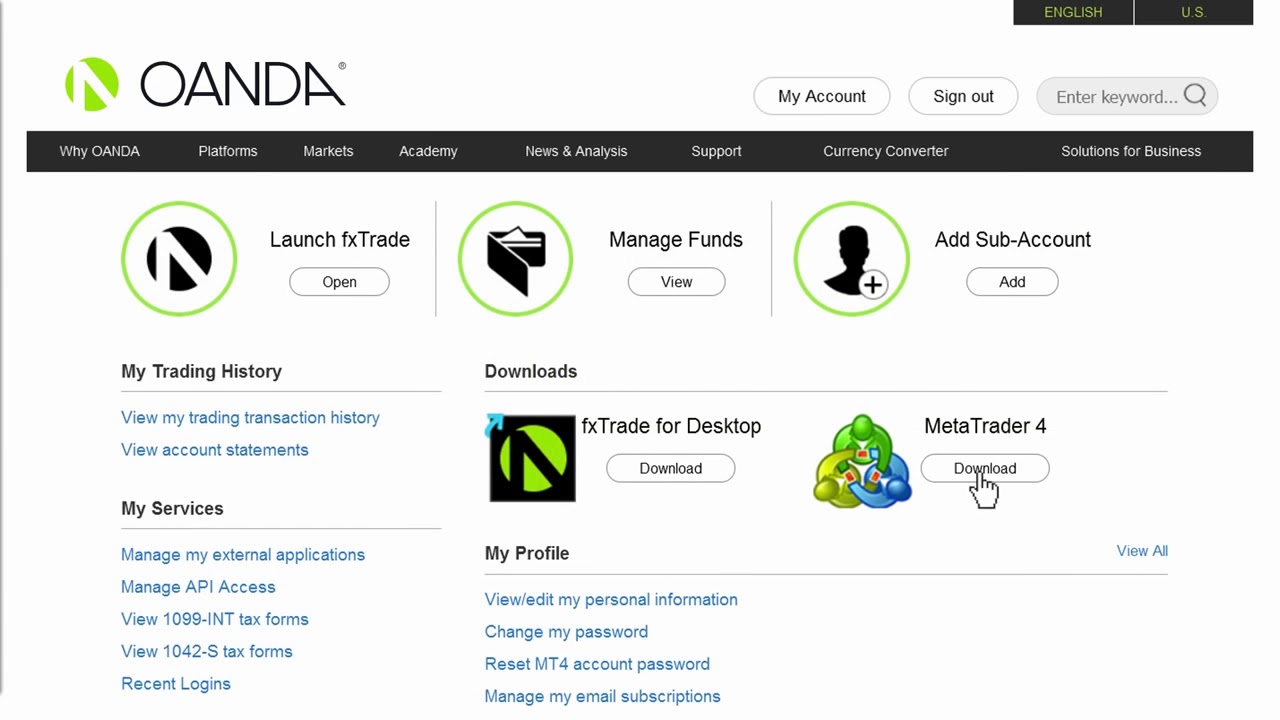The height and width of the screenshot is (720, 1280).
Task: Click View All in My Profile
Action: (x=1142, y=551)
